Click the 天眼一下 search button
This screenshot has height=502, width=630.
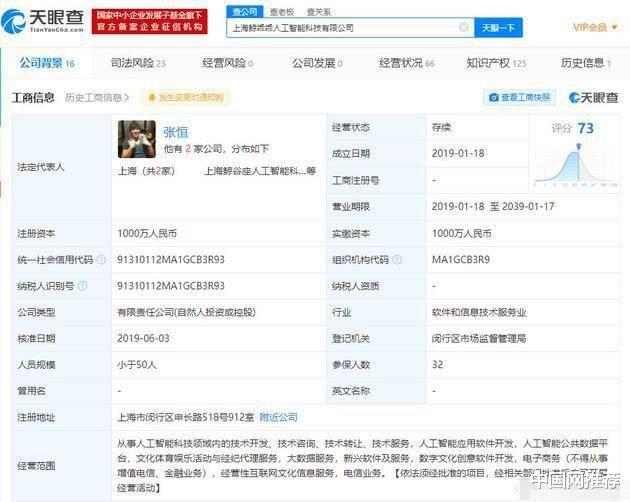pos(498,28)
